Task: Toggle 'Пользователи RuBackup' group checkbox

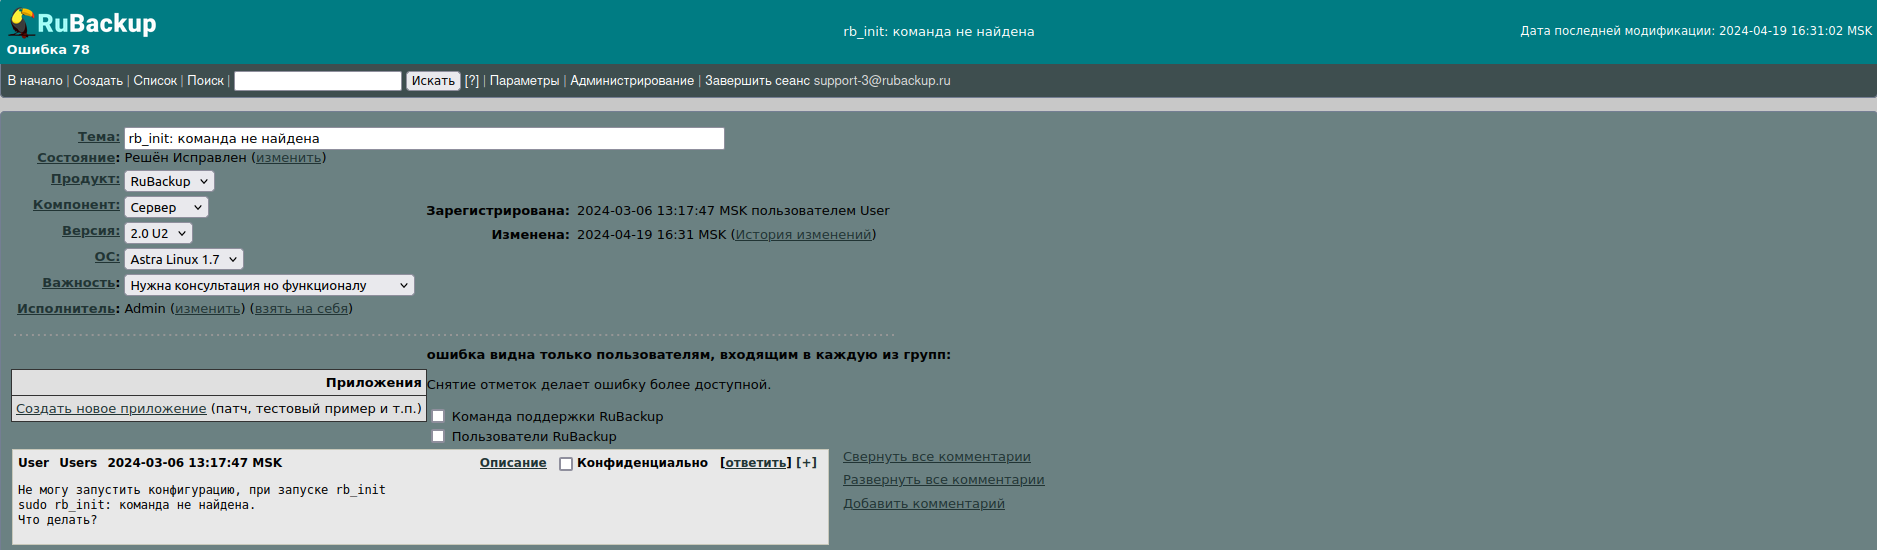Action: click(x=438, y=437)
